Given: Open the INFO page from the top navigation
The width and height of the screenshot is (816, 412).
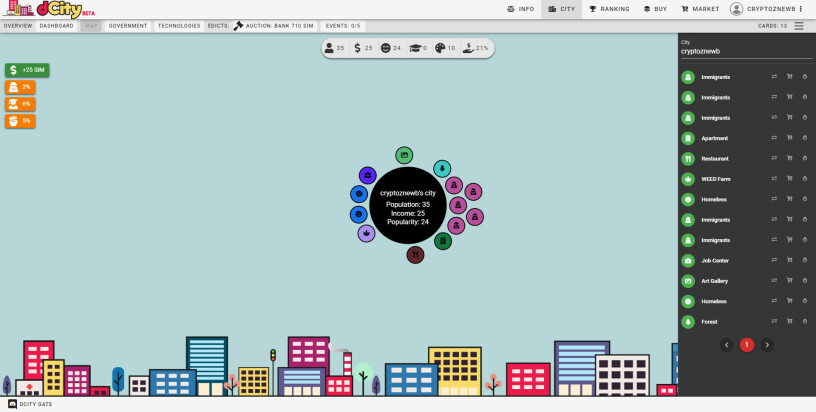Looking at the screenshot, I should (520, 9).
